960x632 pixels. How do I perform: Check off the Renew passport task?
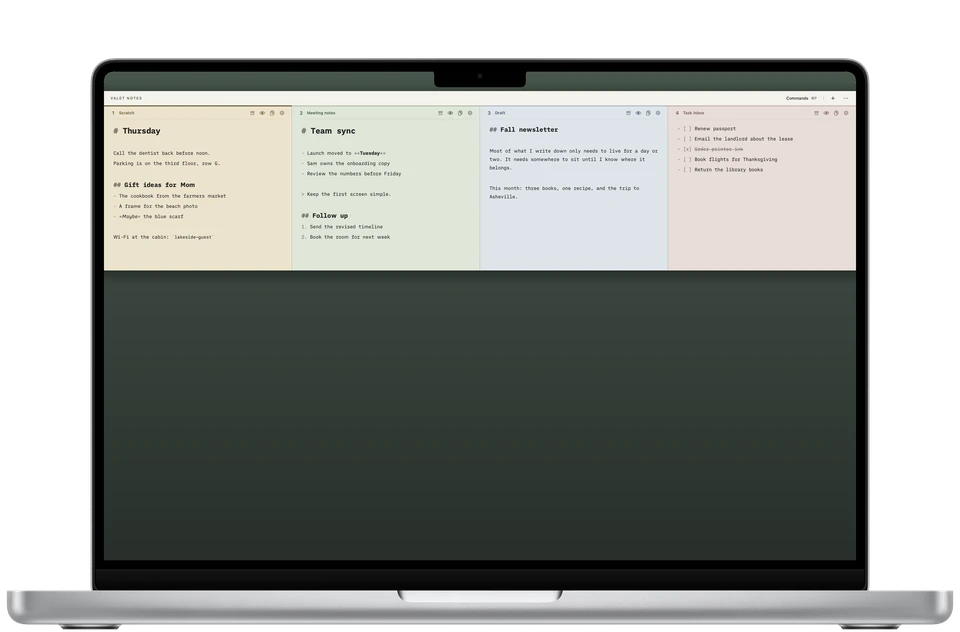pyautogui.click(x=688, y=129)
